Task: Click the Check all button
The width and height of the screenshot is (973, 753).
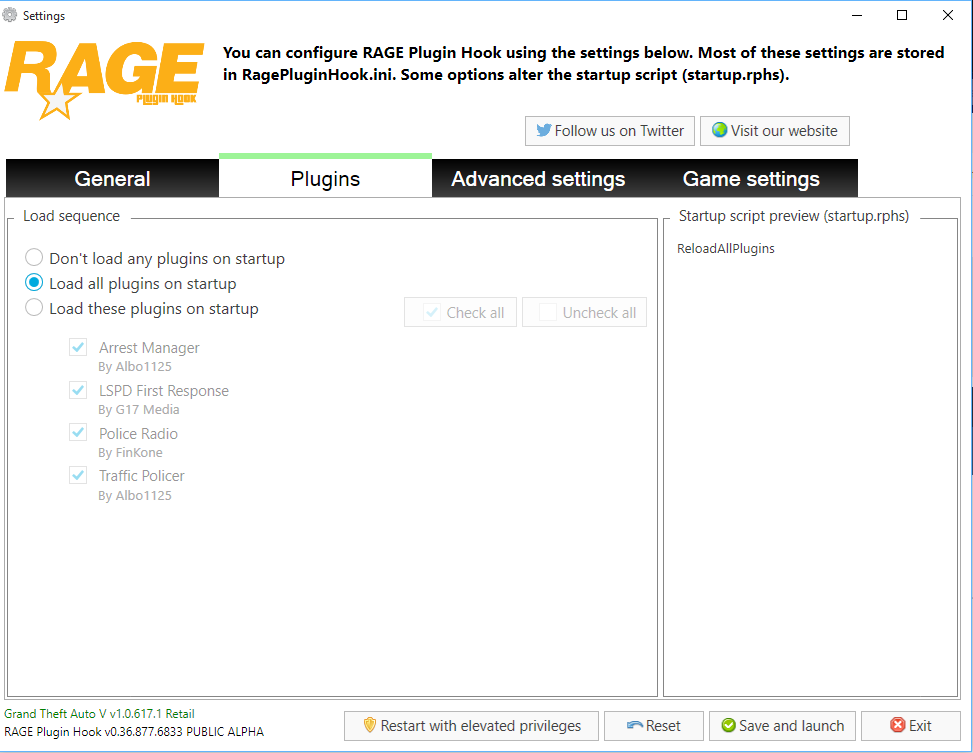Action: [460, 312]
